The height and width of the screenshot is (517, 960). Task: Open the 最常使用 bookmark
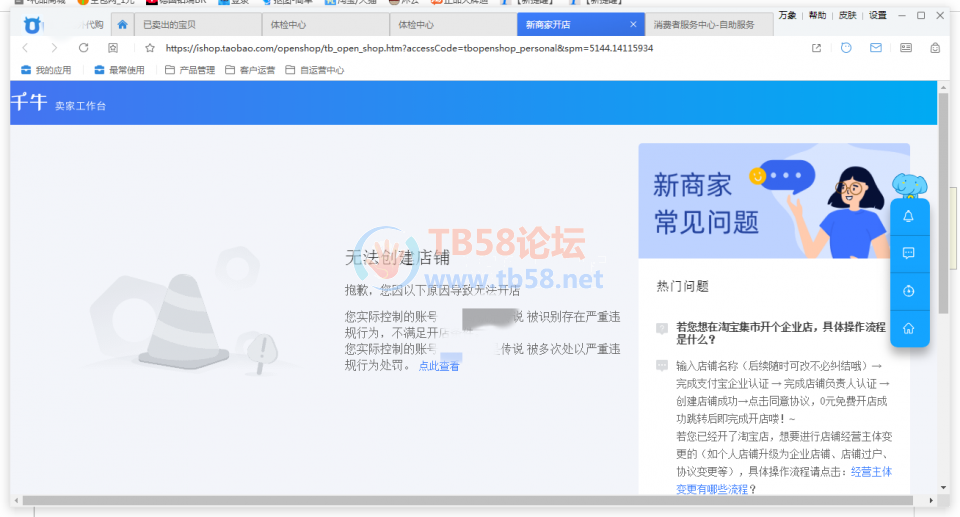pos(119,70)
